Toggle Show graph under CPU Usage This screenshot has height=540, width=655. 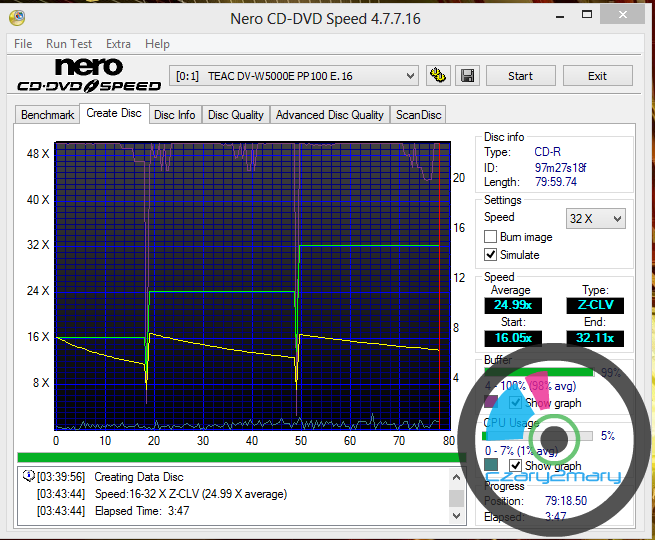[515, 466]
